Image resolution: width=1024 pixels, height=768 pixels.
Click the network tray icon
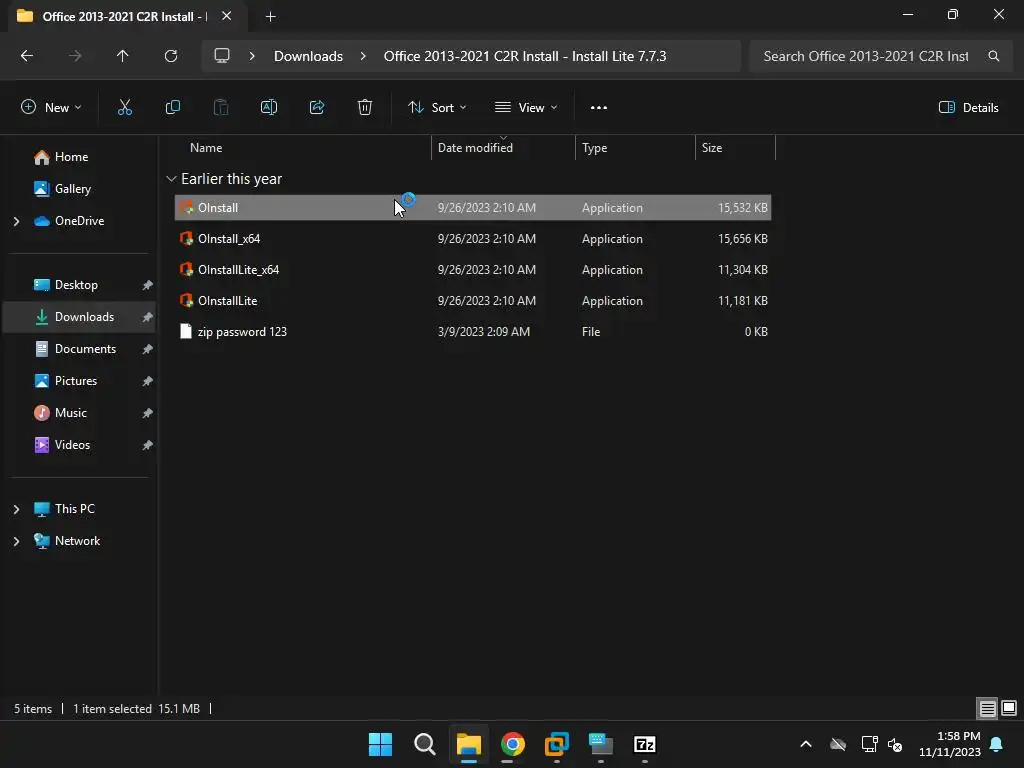pyautogui.click(x=869, y=744)
